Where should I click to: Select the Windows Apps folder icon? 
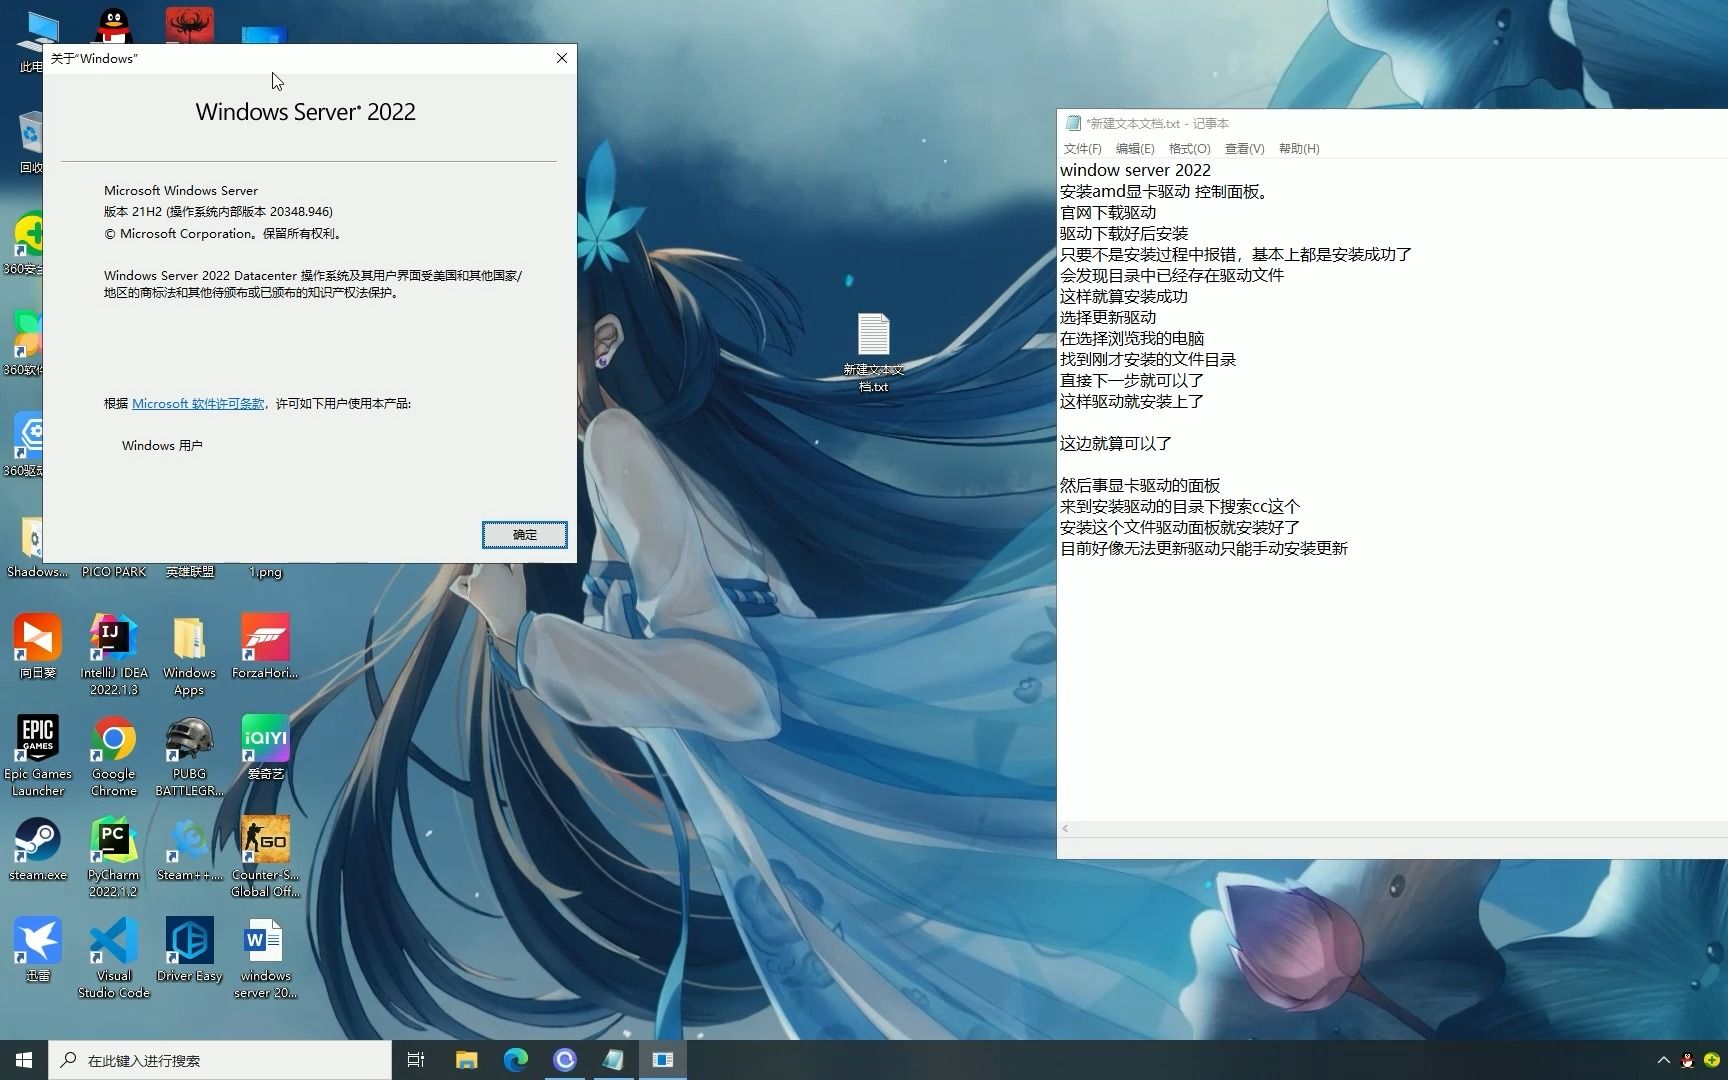pos(189,654)
